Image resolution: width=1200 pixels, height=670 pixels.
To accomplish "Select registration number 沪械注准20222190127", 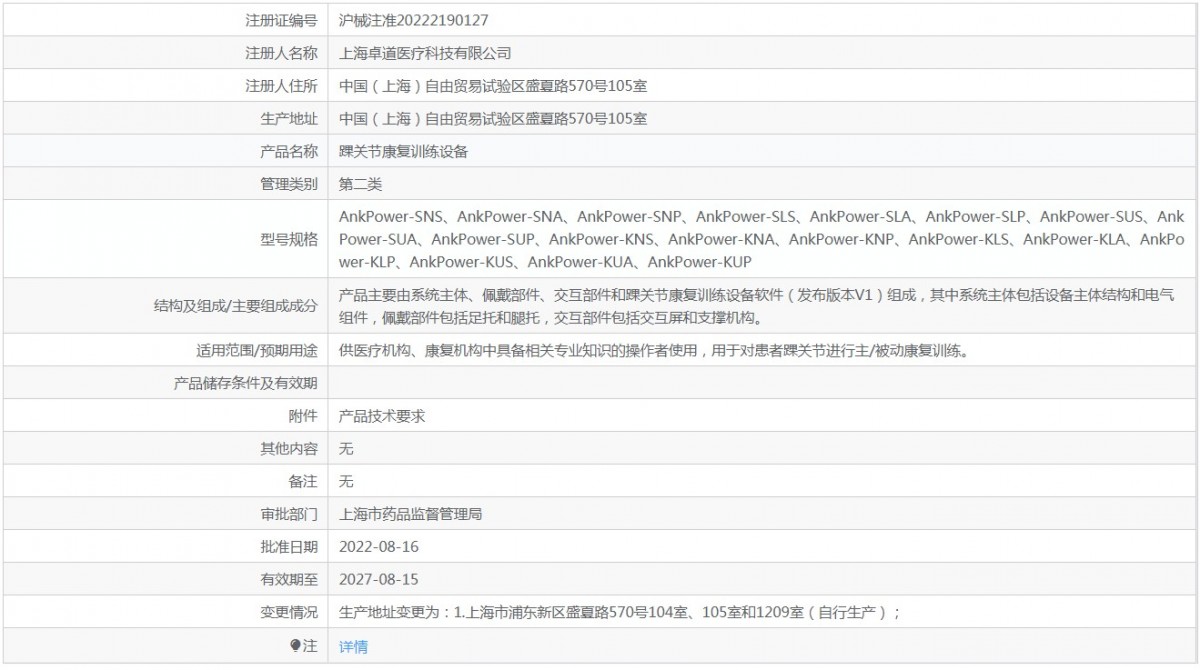I will (x=414, y=20).
